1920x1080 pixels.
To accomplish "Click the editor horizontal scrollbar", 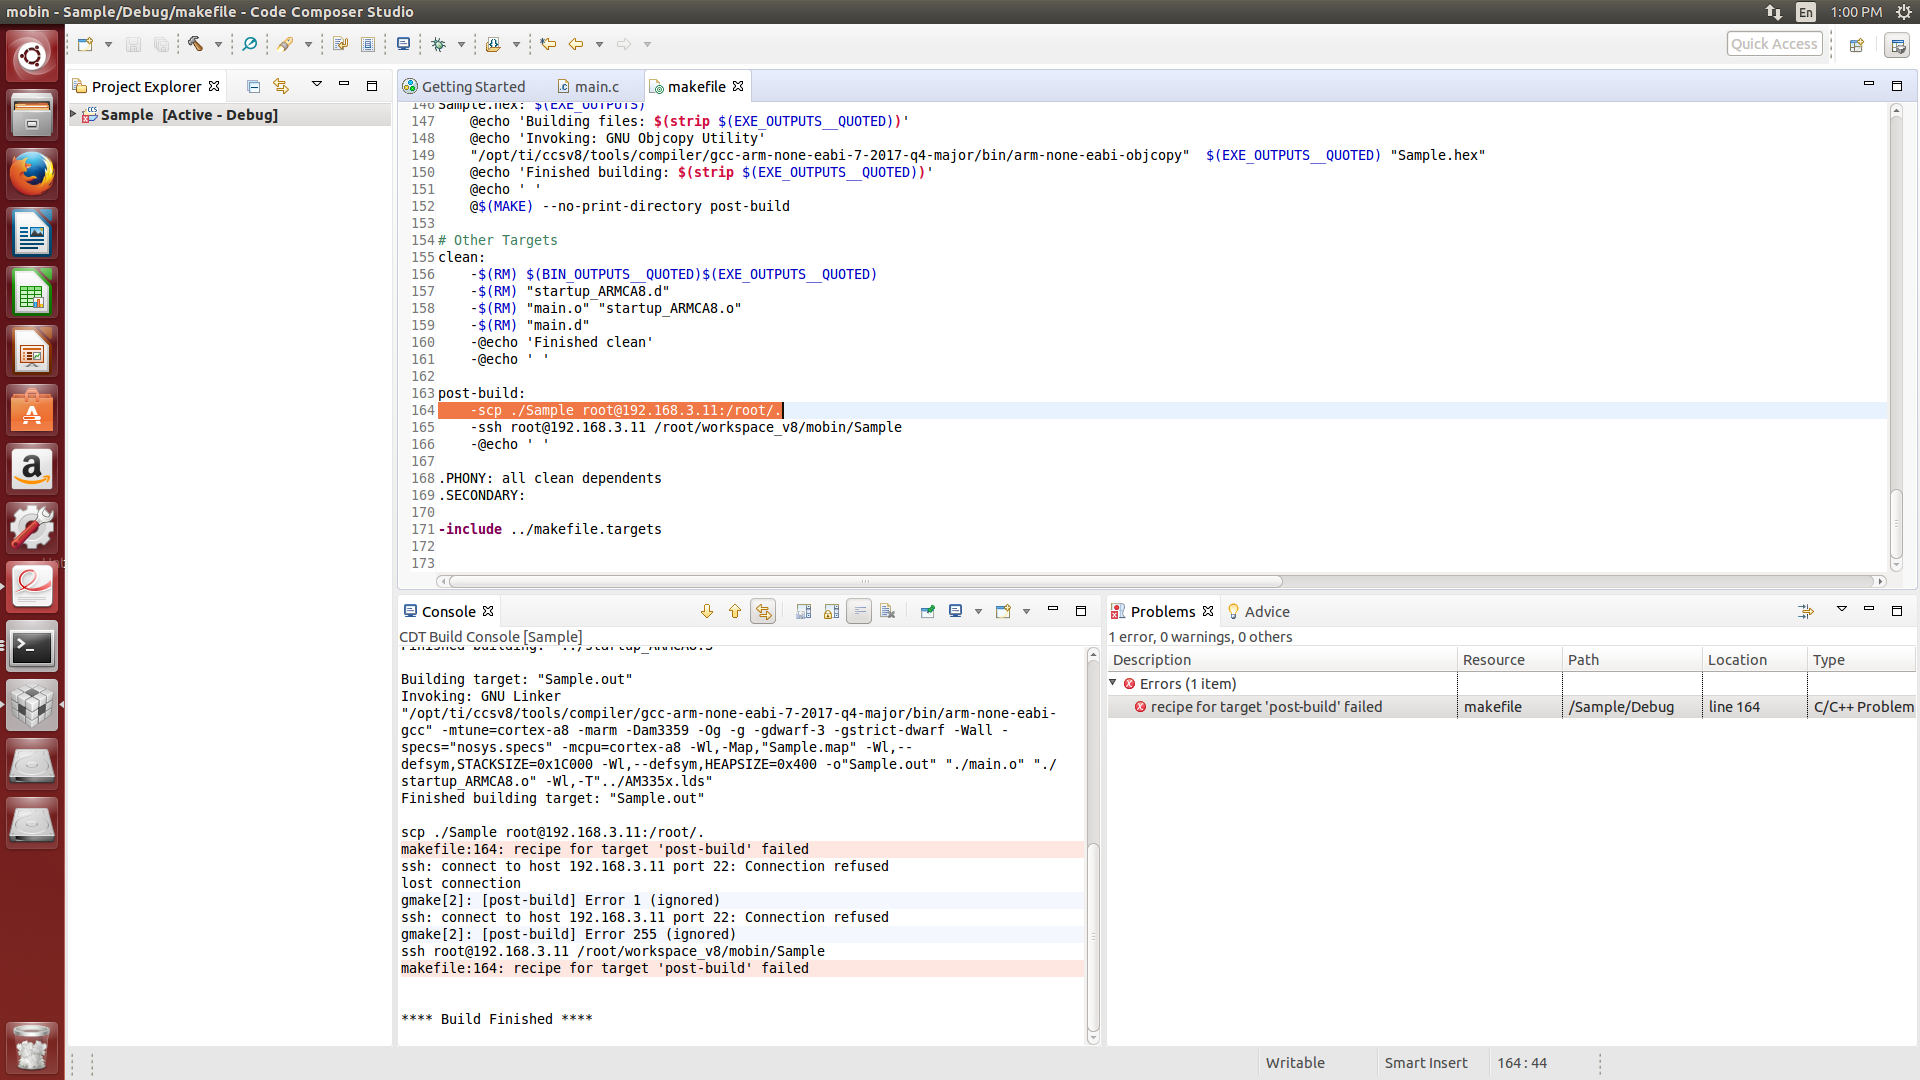I will 865,581.
